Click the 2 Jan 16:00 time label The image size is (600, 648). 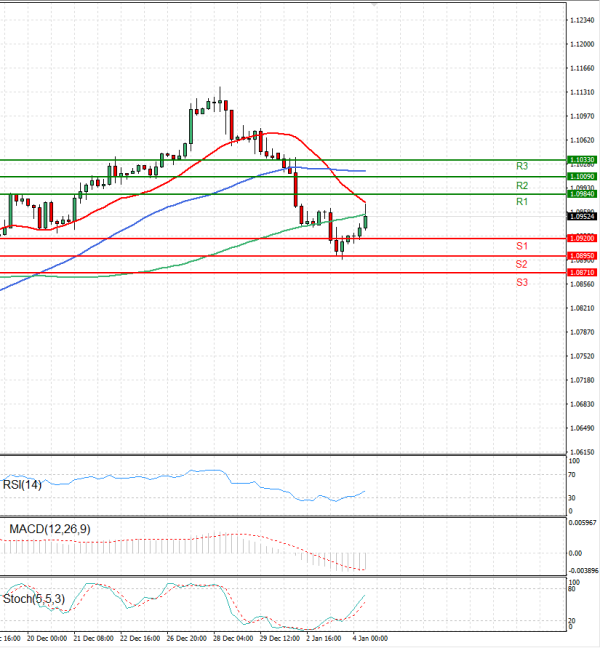(x=324, y=638)
